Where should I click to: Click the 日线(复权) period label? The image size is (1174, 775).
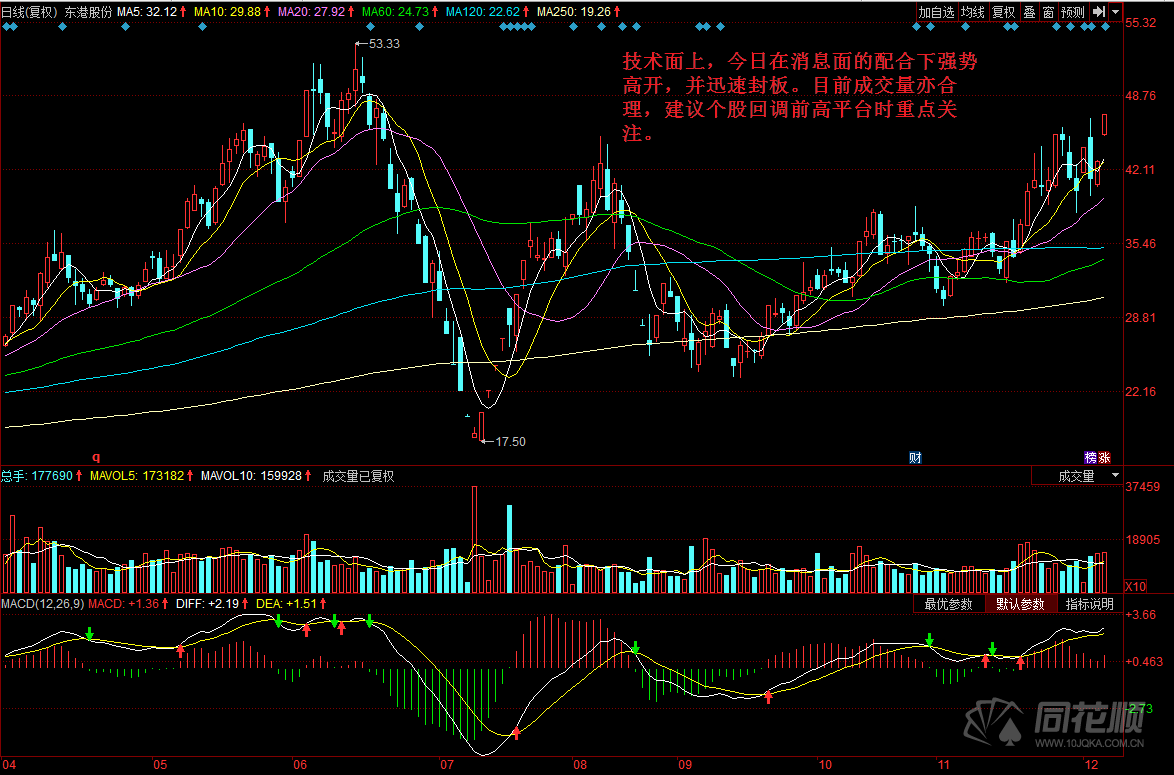point(30,12)
